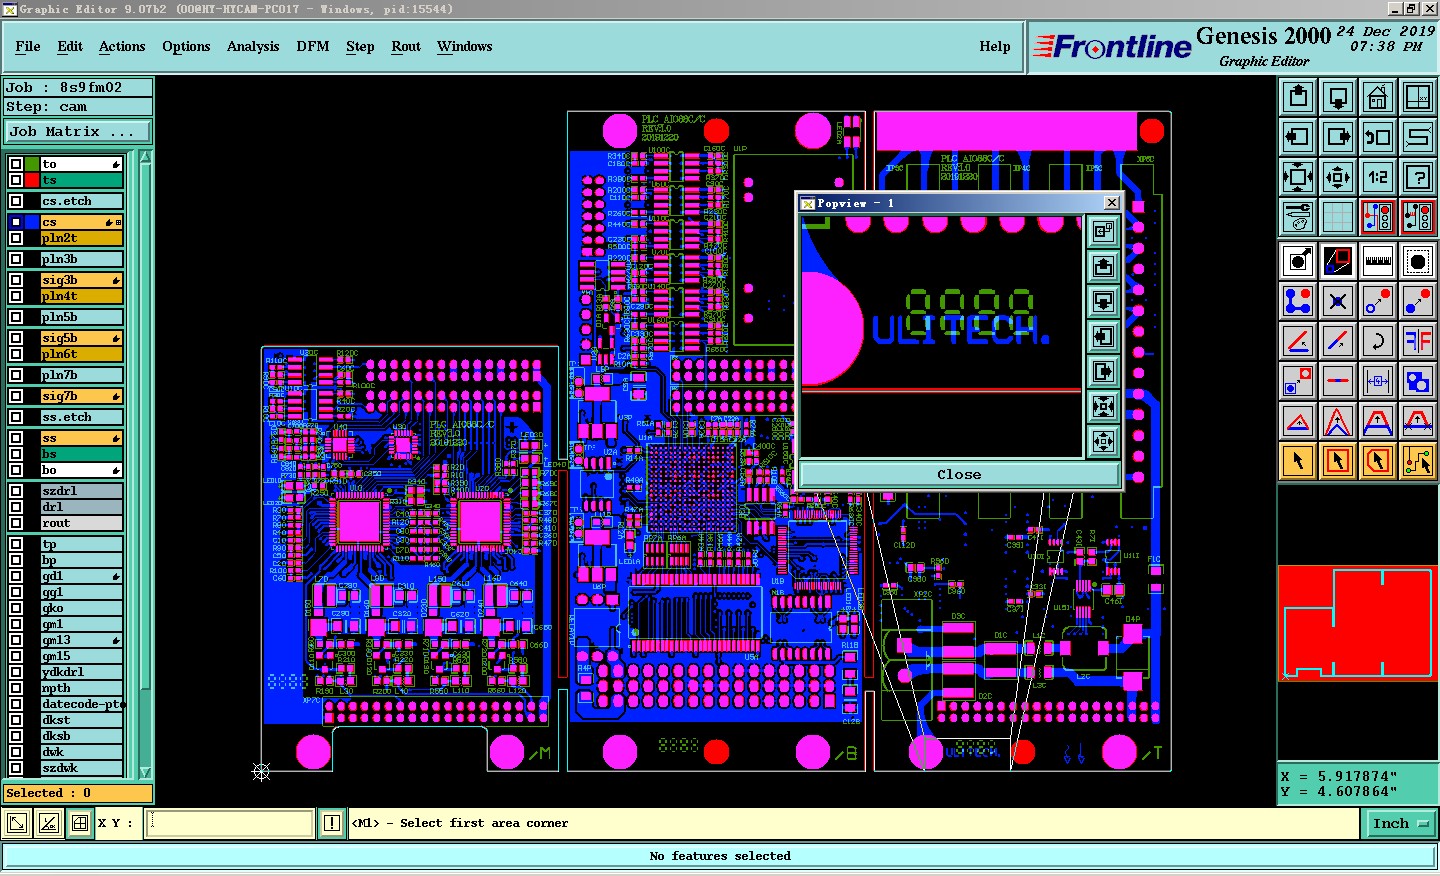Open the Actions menu
This screenshot has height=876, width=1440.
point(122,46)
